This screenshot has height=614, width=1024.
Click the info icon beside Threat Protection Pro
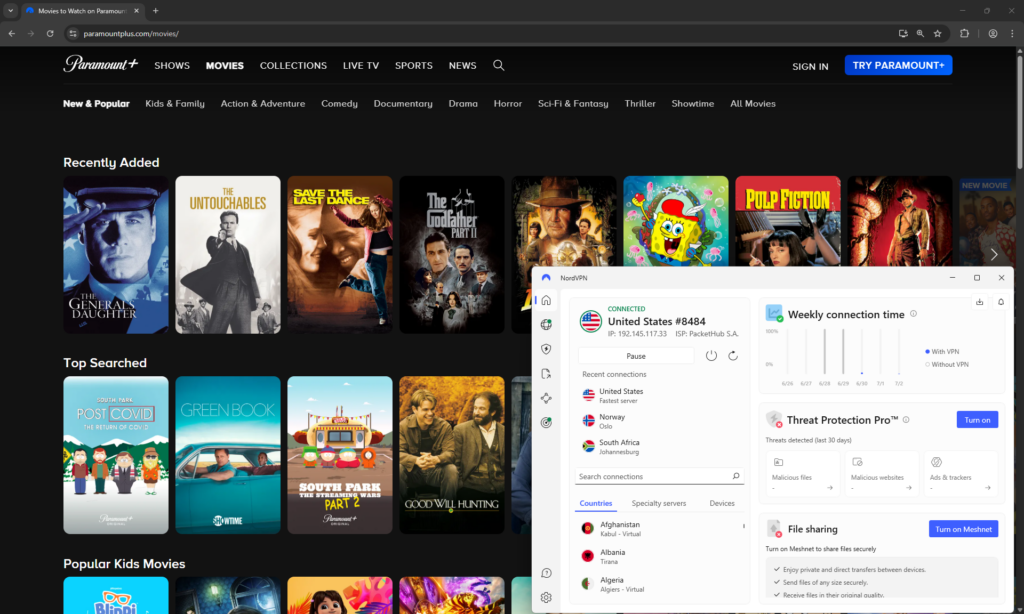click(x=906, y=419)
